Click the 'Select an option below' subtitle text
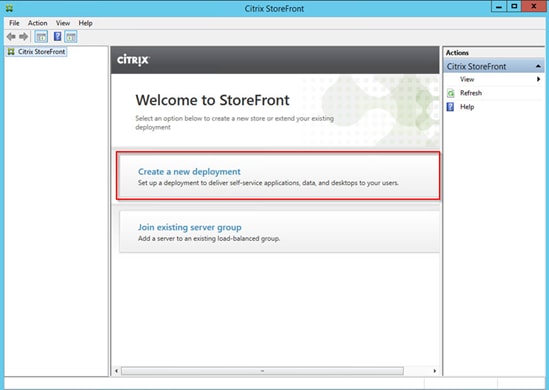The width and height of the screenshot is (549, 390). click(235, 123)
